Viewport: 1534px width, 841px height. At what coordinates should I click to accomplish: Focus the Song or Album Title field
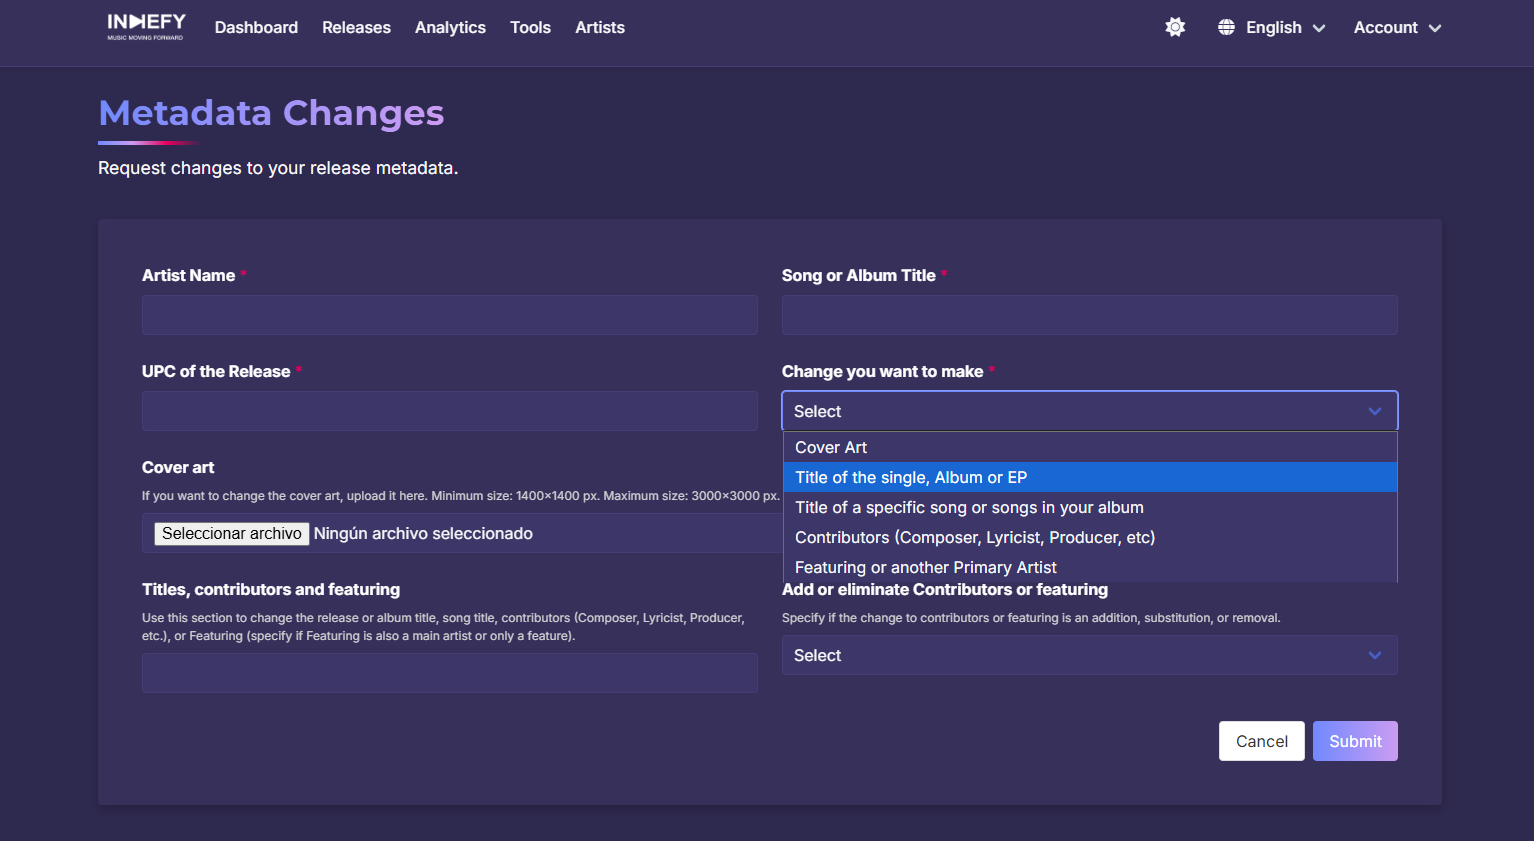tap(1089, 315)
